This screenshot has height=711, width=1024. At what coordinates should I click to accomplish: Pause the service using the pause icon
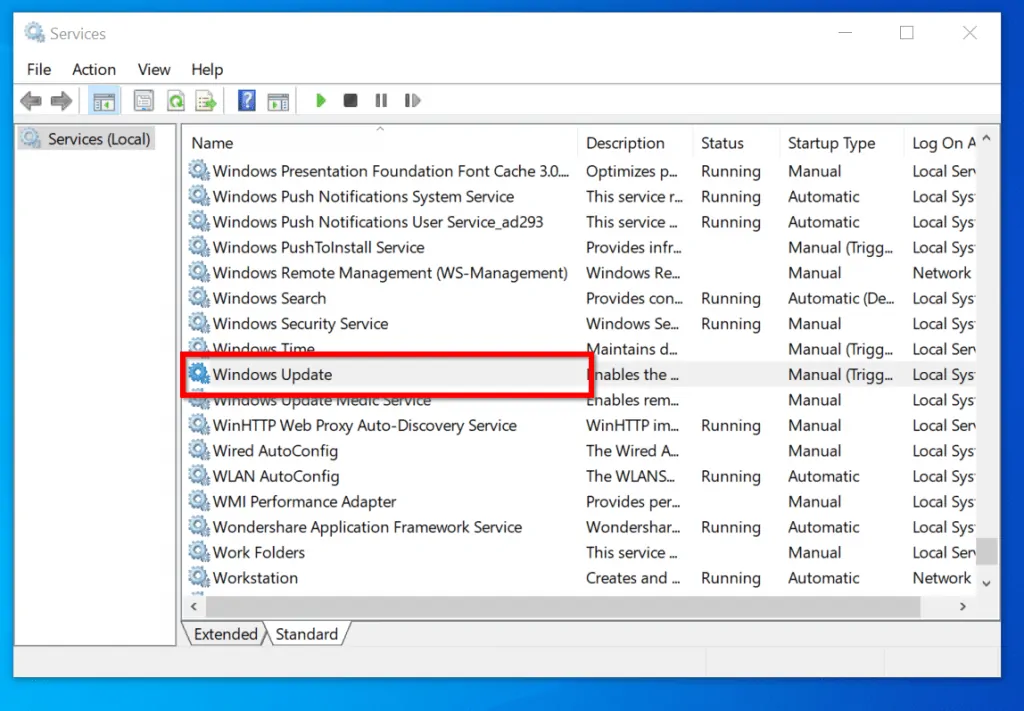(381, 100)
